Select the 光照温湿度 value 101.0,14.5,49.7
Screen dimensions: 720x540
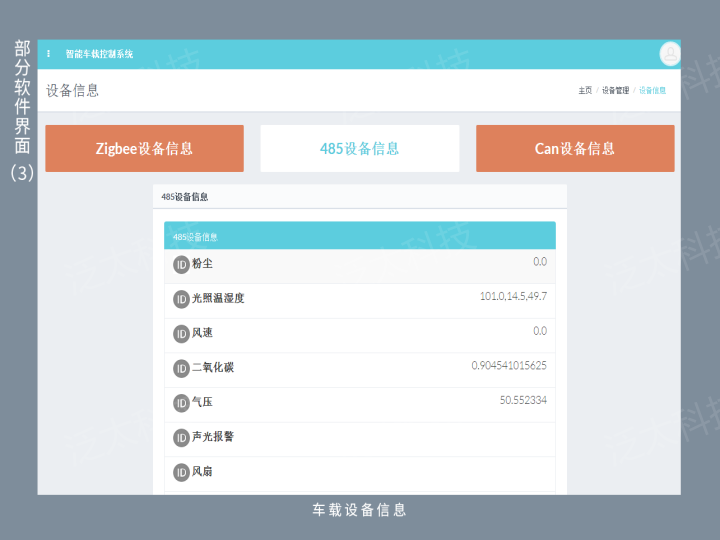tap(513, 297)
